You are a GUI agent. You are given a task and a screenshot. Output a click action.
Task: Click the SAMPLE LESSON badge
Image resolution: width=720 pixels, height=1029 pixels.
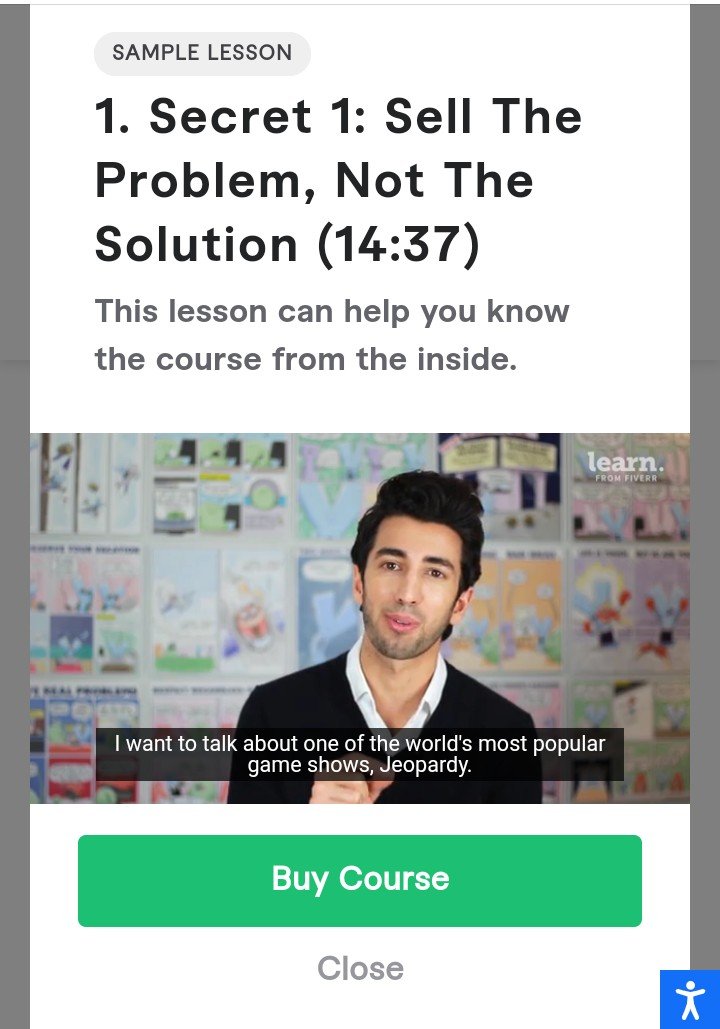pos(202,53)
